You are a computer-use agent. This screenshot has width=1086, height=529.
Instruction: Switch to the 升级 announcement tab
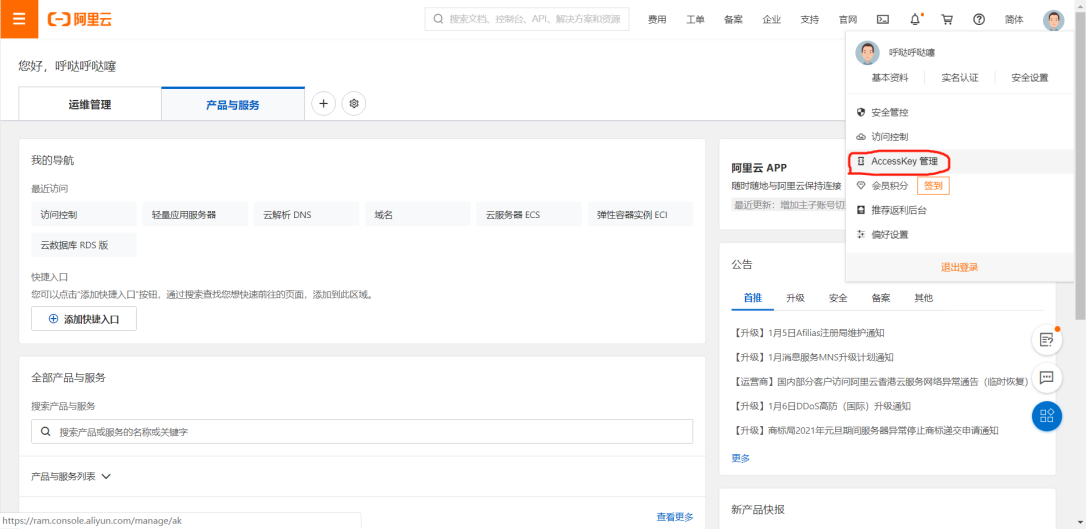(x=795, y=298)
